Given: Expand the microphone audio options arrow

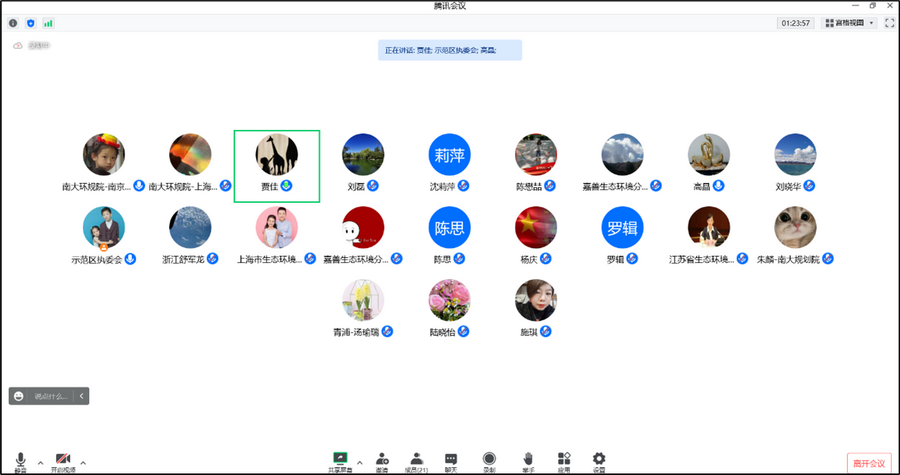Looking at the screenshot, I should [x=40, y=462].
